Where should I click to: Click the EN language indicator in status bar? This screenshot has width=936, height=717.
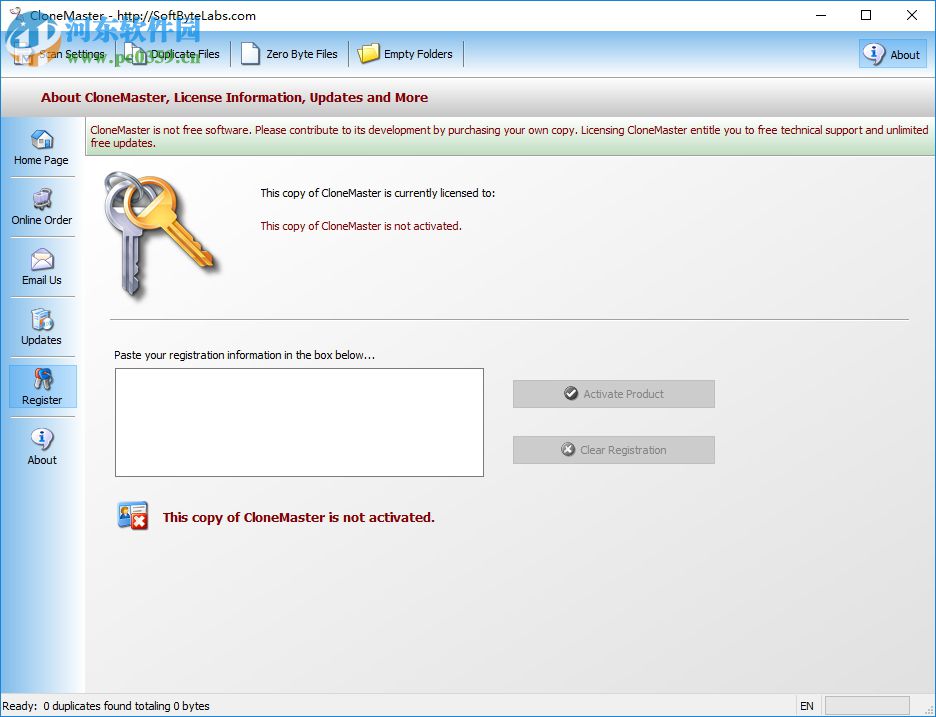coord(806,706)
